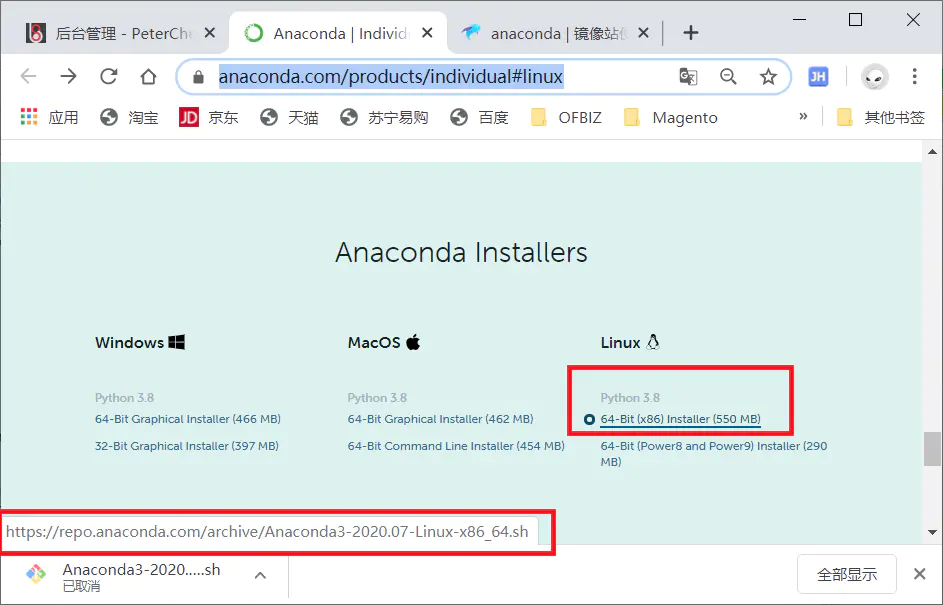
Task: Open the user profile avatar
Action: 874,77
